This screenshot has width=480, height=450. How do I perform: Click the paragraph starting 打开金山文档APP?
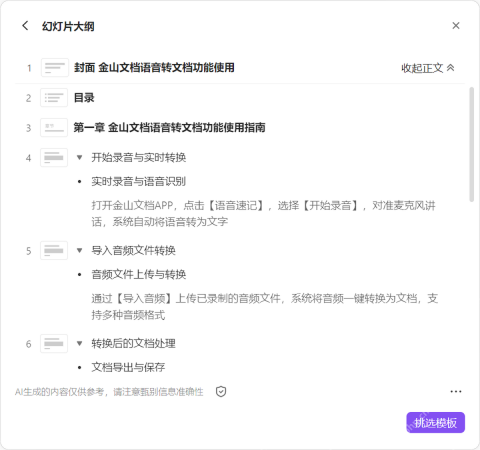[263, 213]
